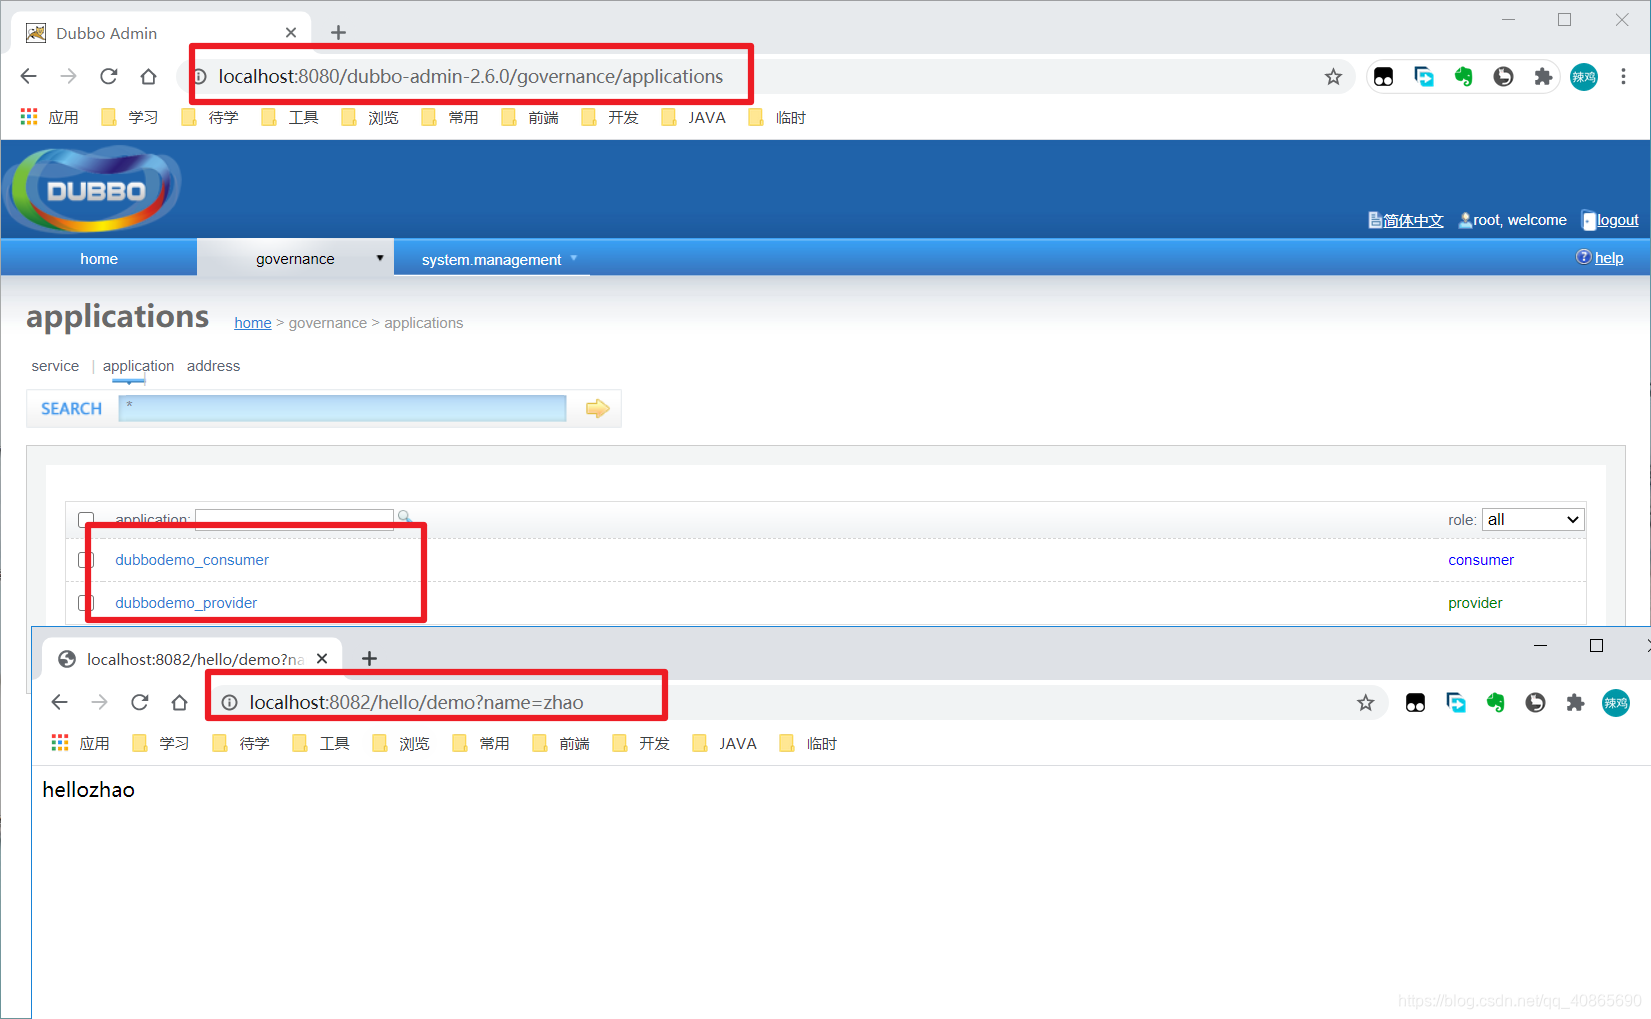The image size is (1651, 1019).
Task: Switch language to 简体中文
Action: coord(1413,220)
